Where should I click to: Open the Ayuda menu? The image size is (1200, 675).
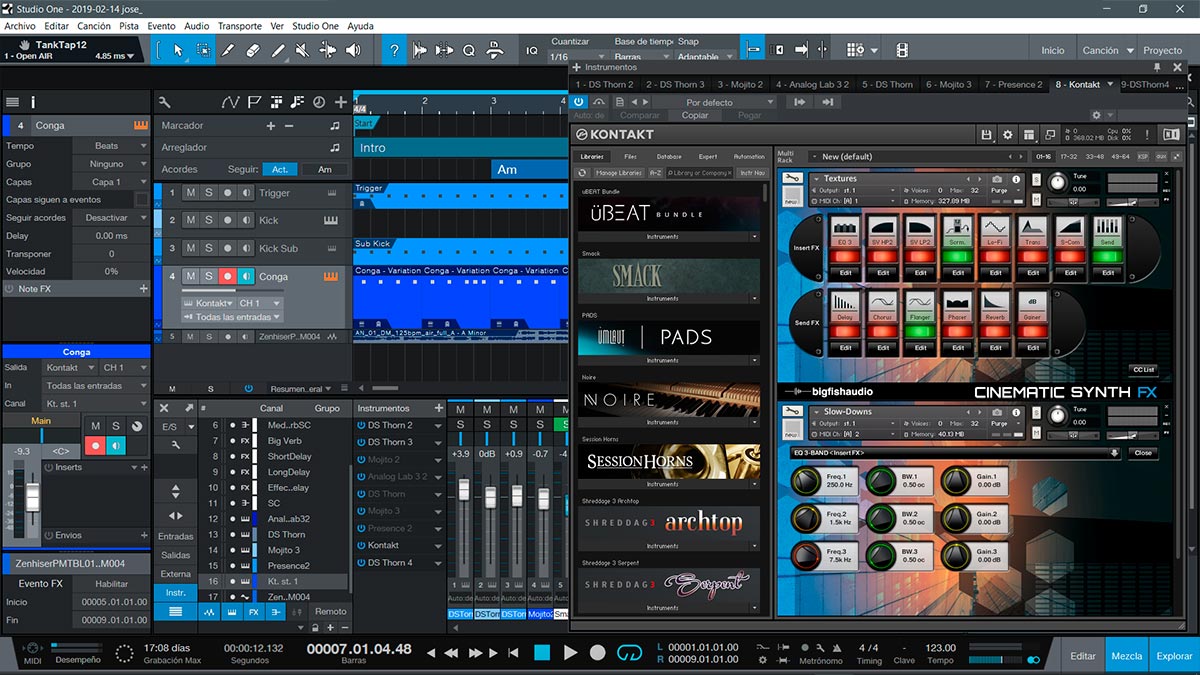360,26
